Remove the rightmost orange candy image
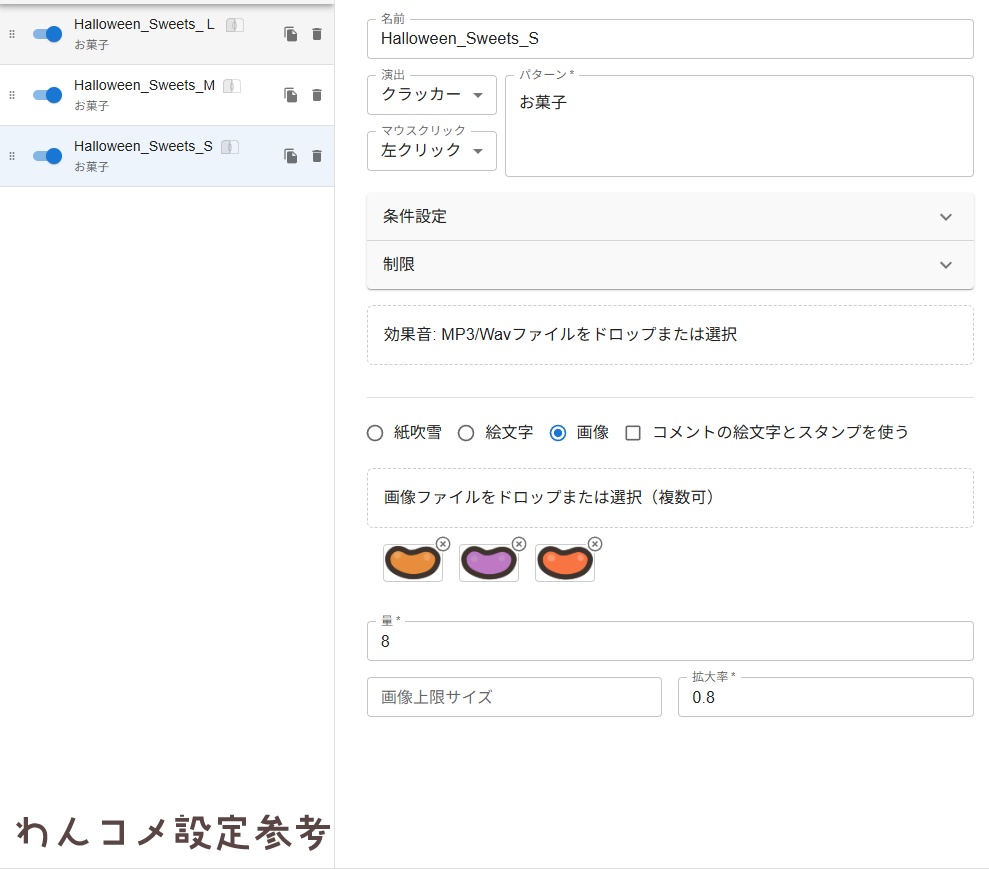 [595, 544]
